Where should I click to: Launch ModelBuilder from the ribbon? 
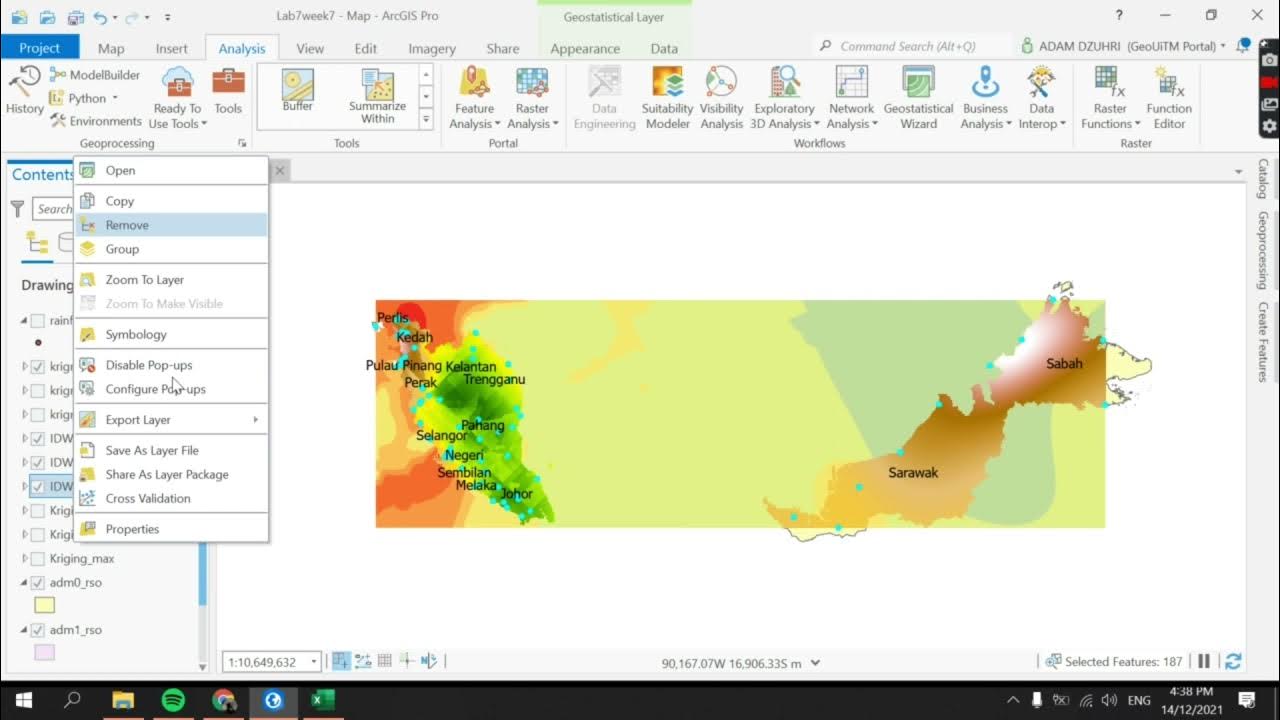click(95, 75)
